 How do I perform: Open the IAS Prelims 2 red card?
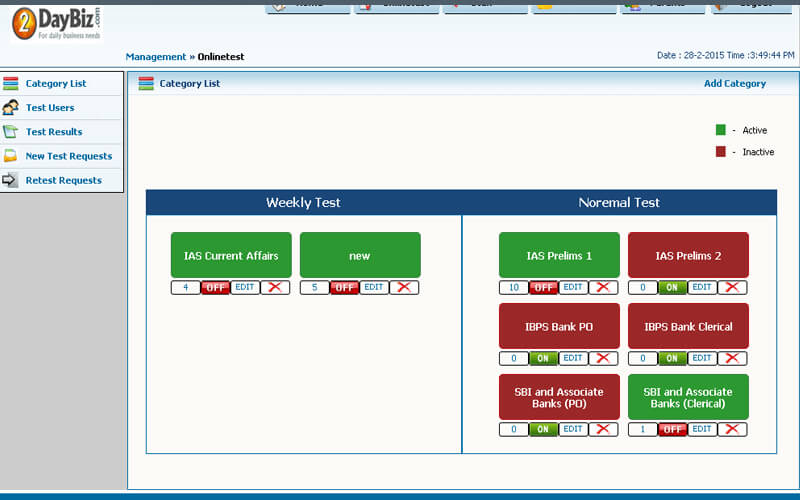(x=688, y=255)
